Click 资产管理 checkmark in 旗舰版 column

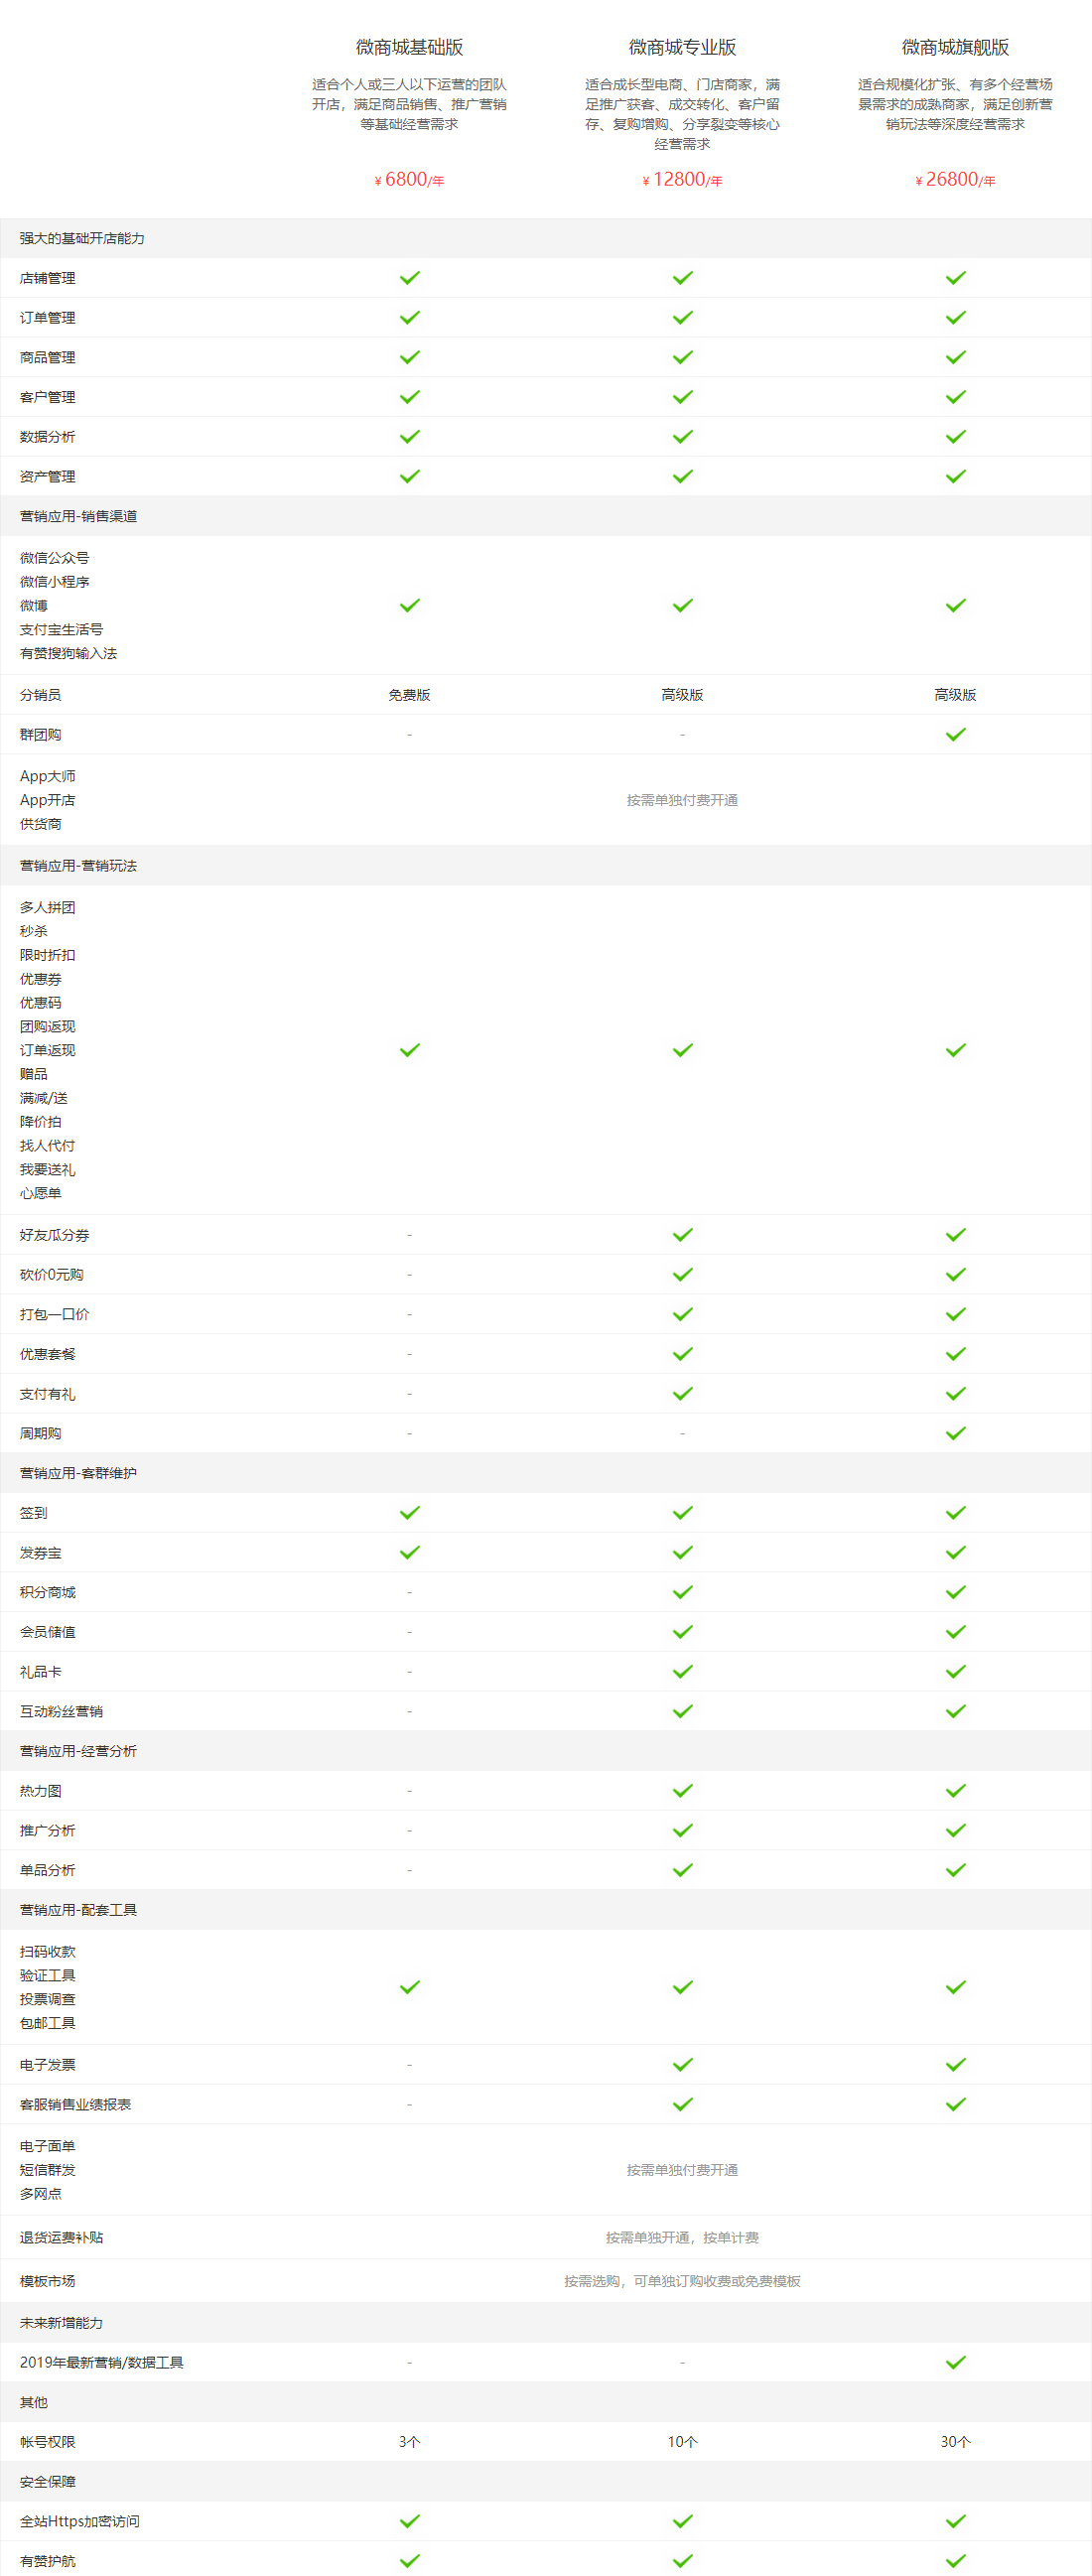point(956,476)
